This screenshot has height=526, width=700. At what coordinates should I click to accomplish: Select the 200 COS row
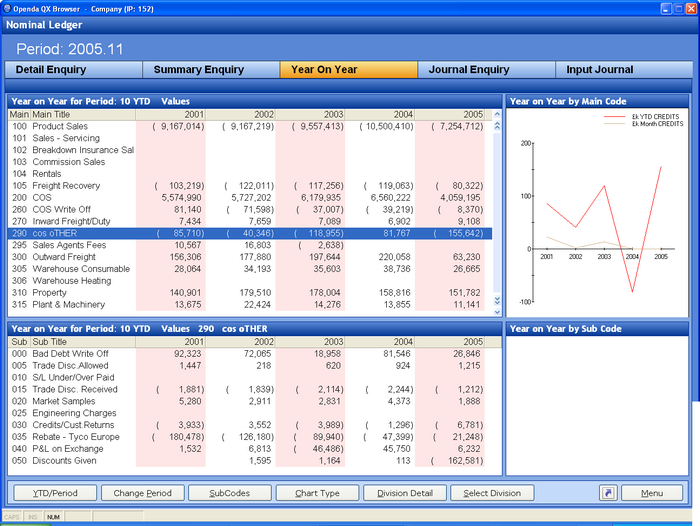tap(250, 197)
